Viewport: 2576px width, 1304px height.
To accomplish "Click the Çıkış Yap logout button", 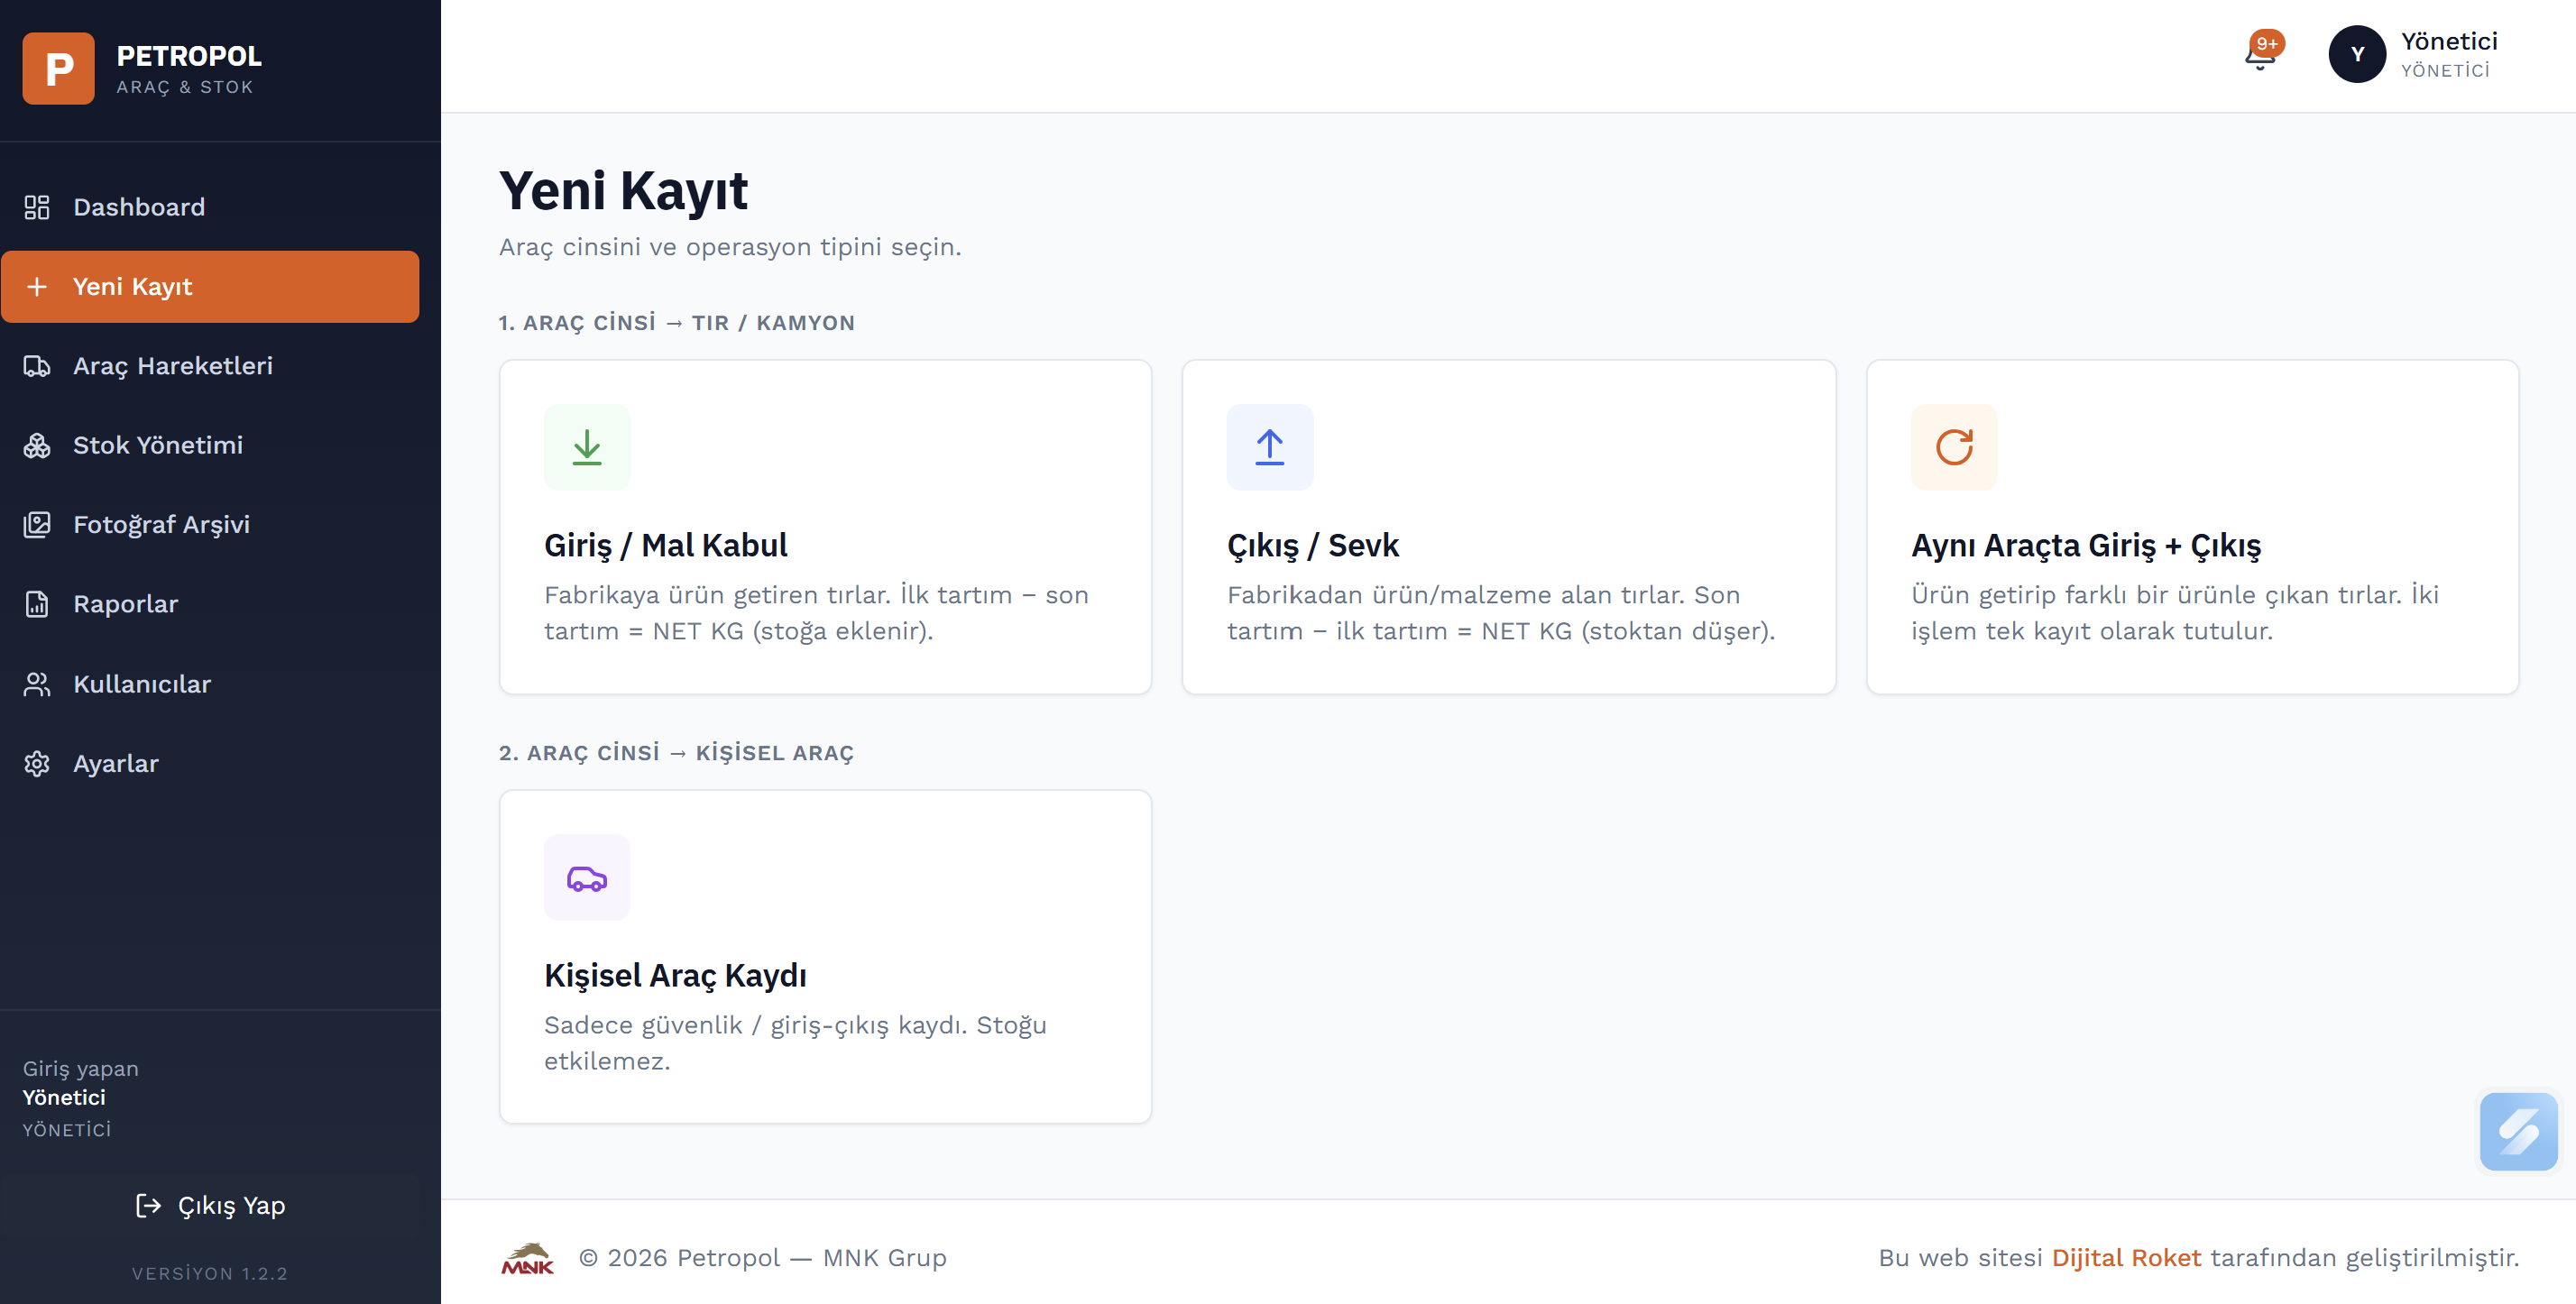I will coord(210,1205).
